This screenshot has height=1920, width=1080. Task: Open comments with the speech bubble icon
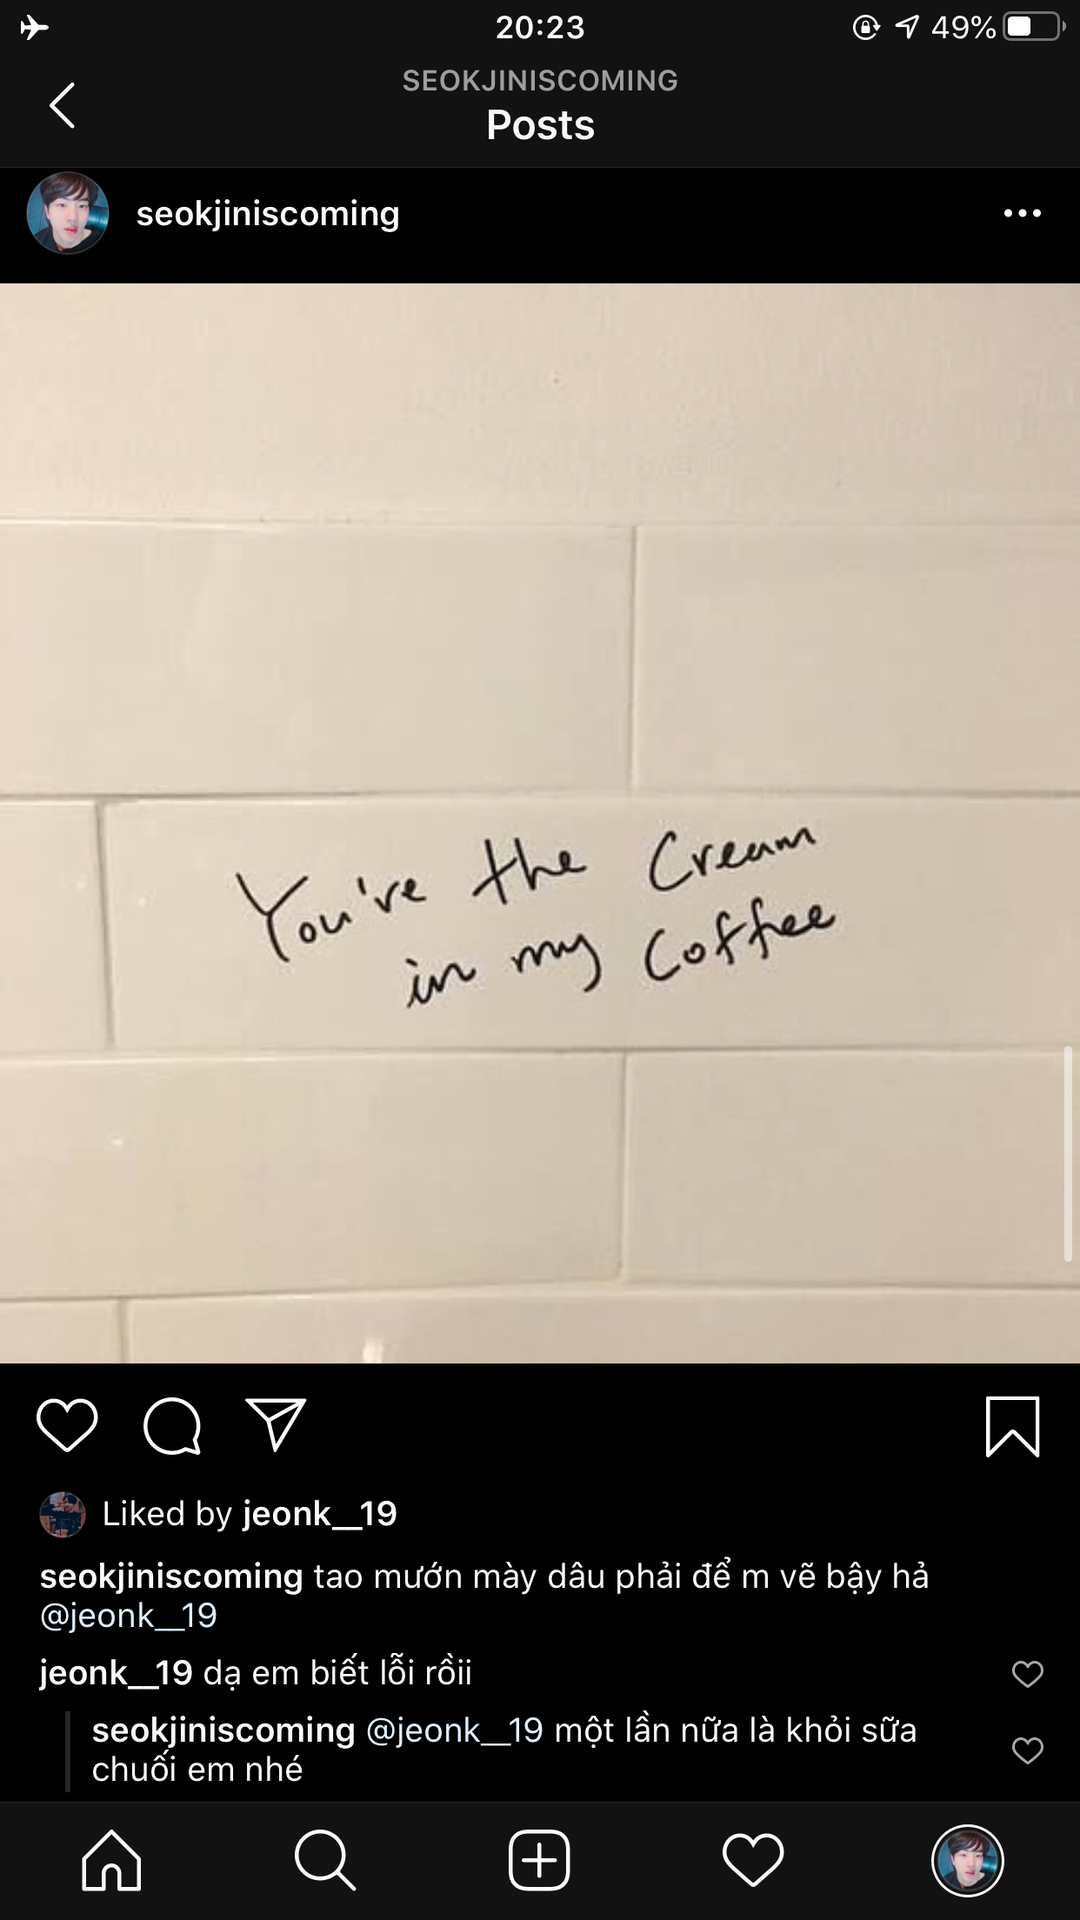(x=172, y=1425)
